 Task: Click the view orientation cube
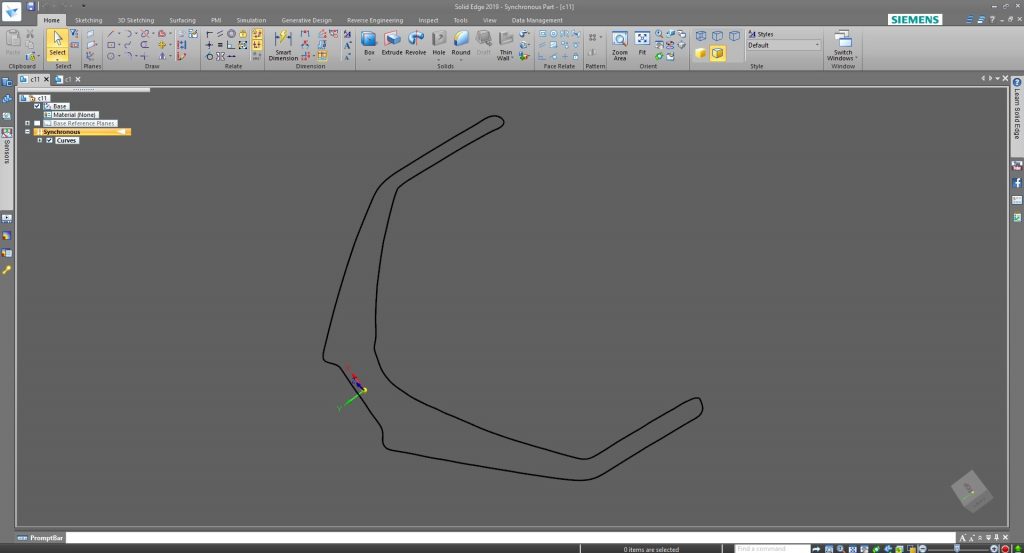coord(972,491)
